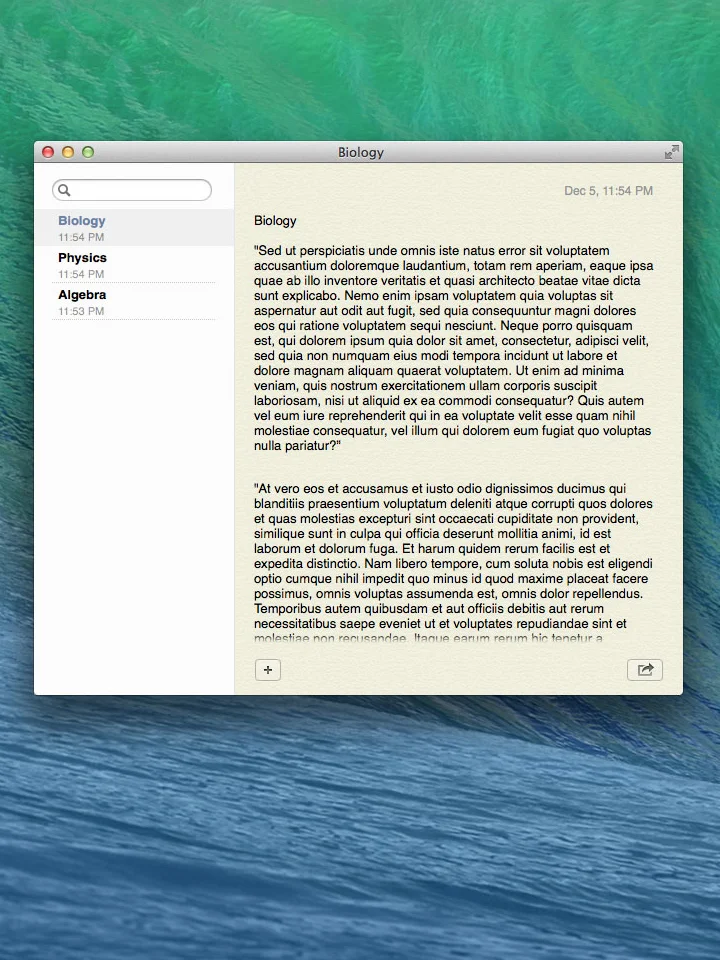Zoom the window using the green button
Screen dimensions: 720x960
coord(88,152)
